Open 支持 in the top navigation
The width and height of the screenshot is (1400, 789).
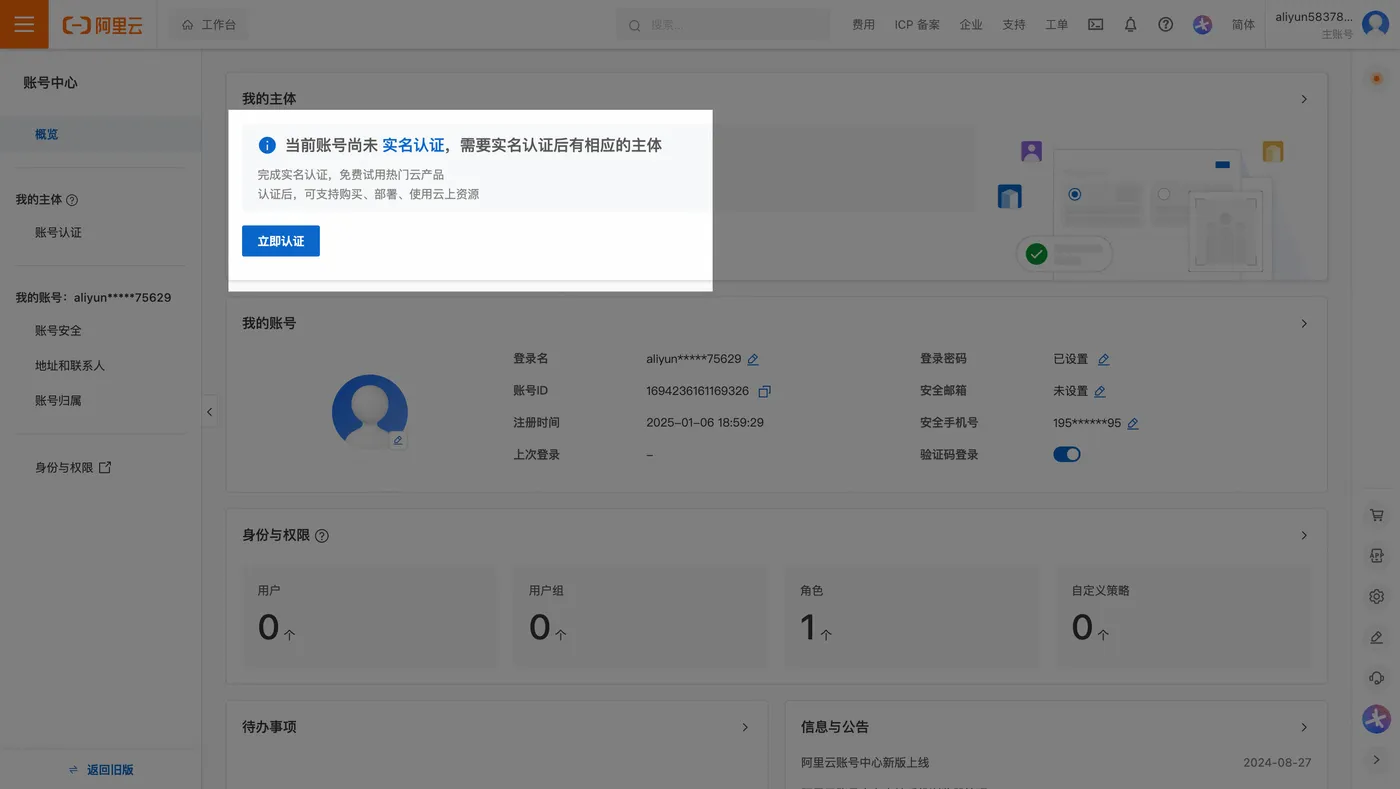click(x=1014, y=25)
